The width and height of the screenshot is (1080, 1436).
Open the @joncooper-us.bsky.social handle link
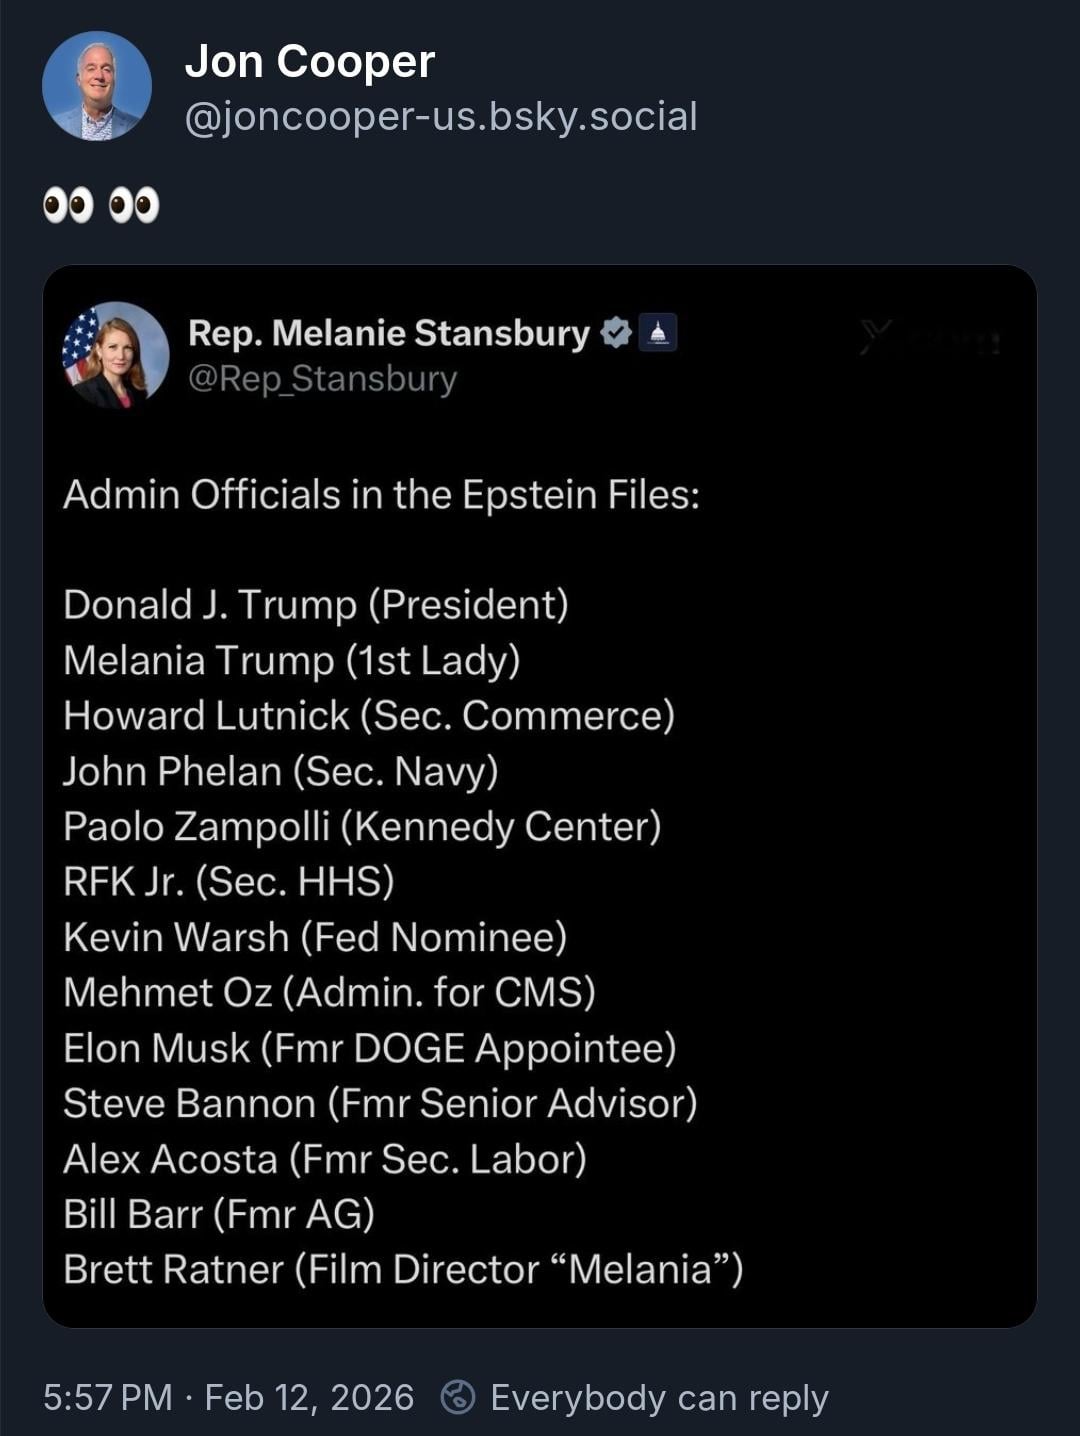click(441, 117)
